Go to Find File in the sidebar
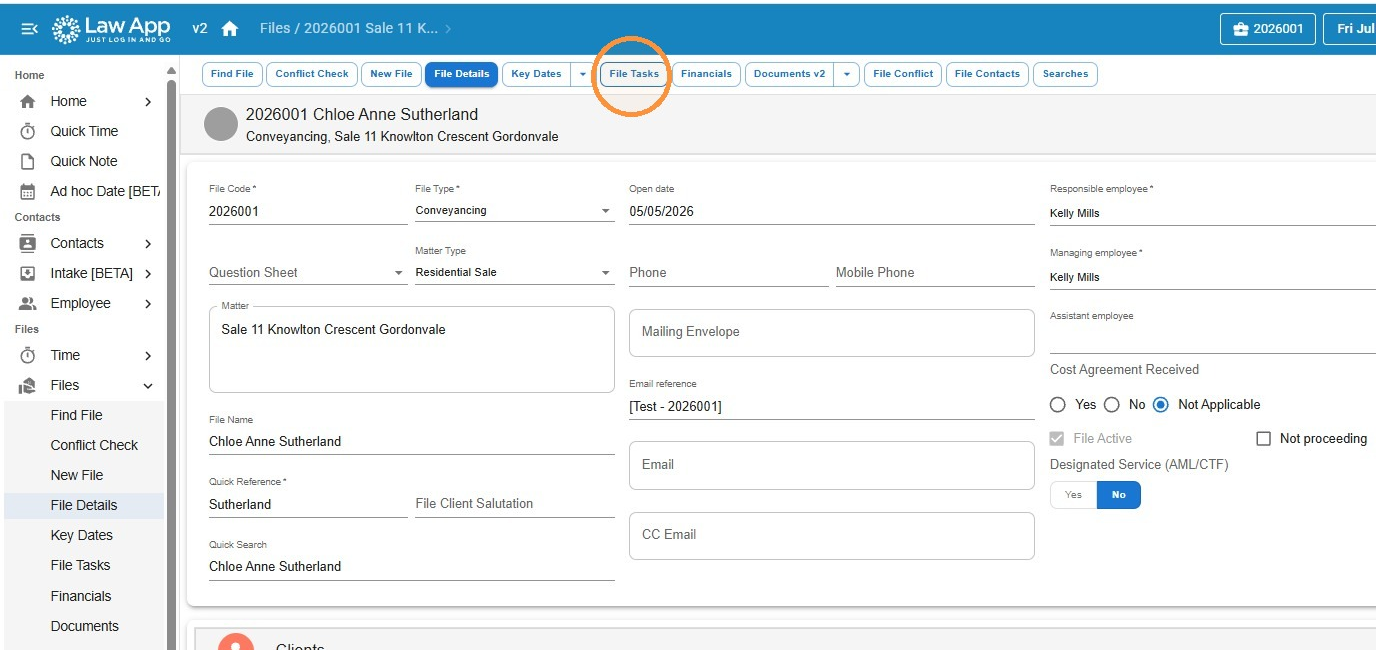Screen dimensions: 1376x650 point(84,415)
